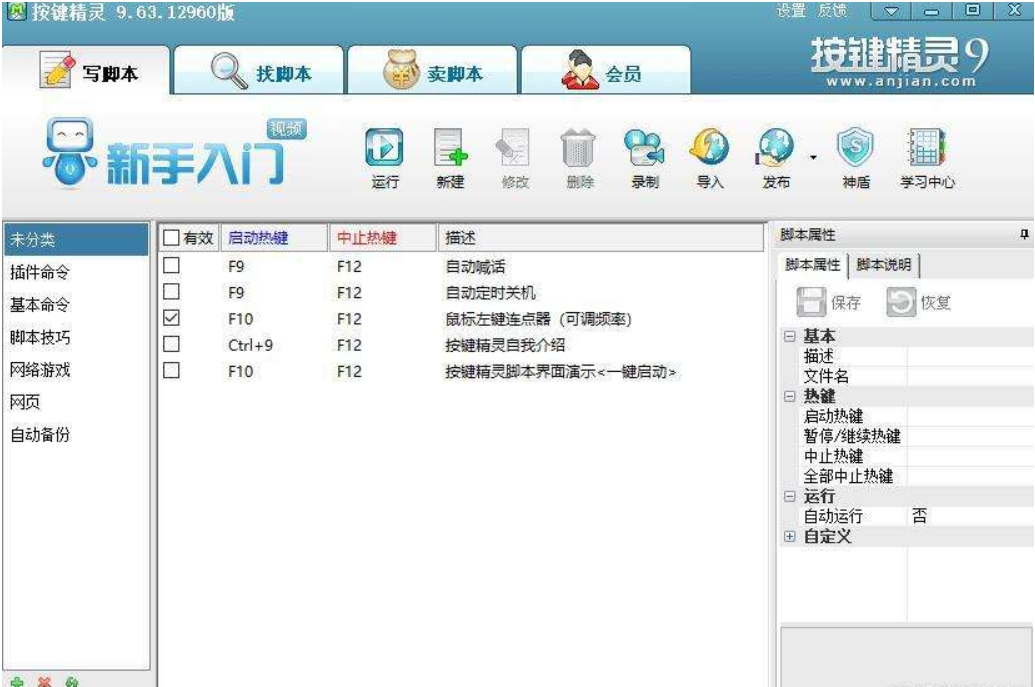Switch to the 找脚本 tab
The height and width of the screenshot is (687, 1035).
(259, 70)
